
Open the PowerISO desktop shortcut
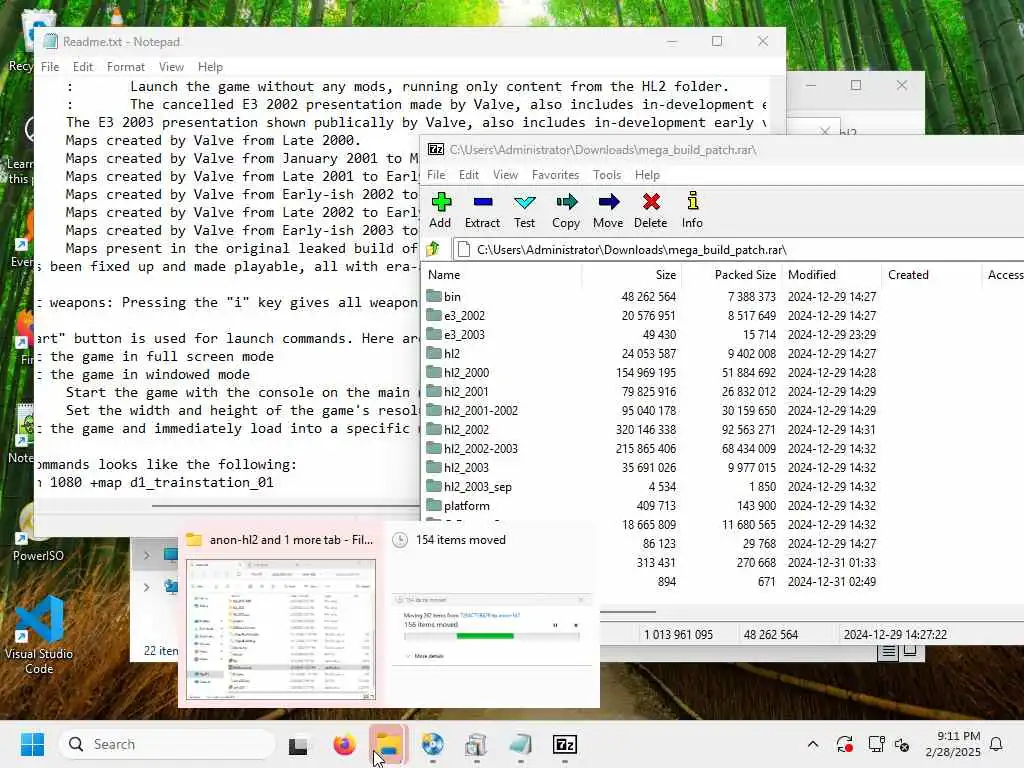[38, 532]
